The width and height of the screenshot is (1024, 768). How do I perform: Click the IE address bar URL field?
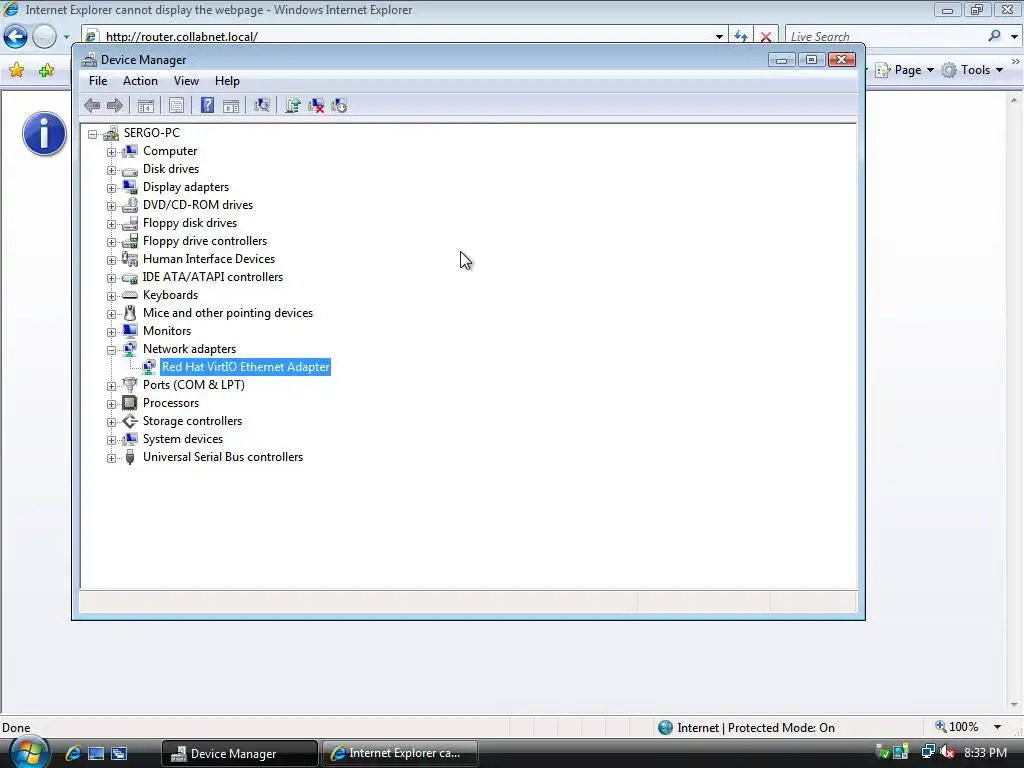tap(405, 37)
